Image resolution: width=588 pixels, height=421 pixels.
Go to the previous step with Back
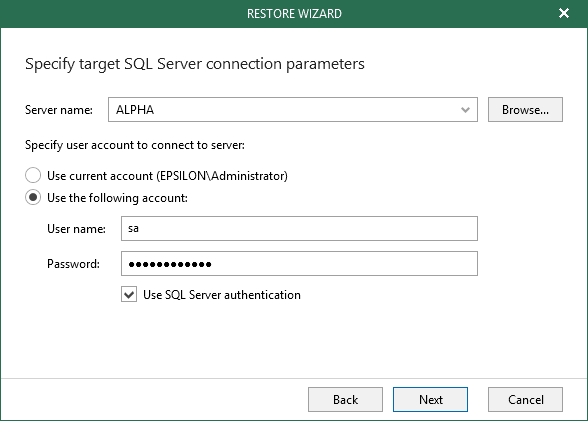[x=345, y=400]
